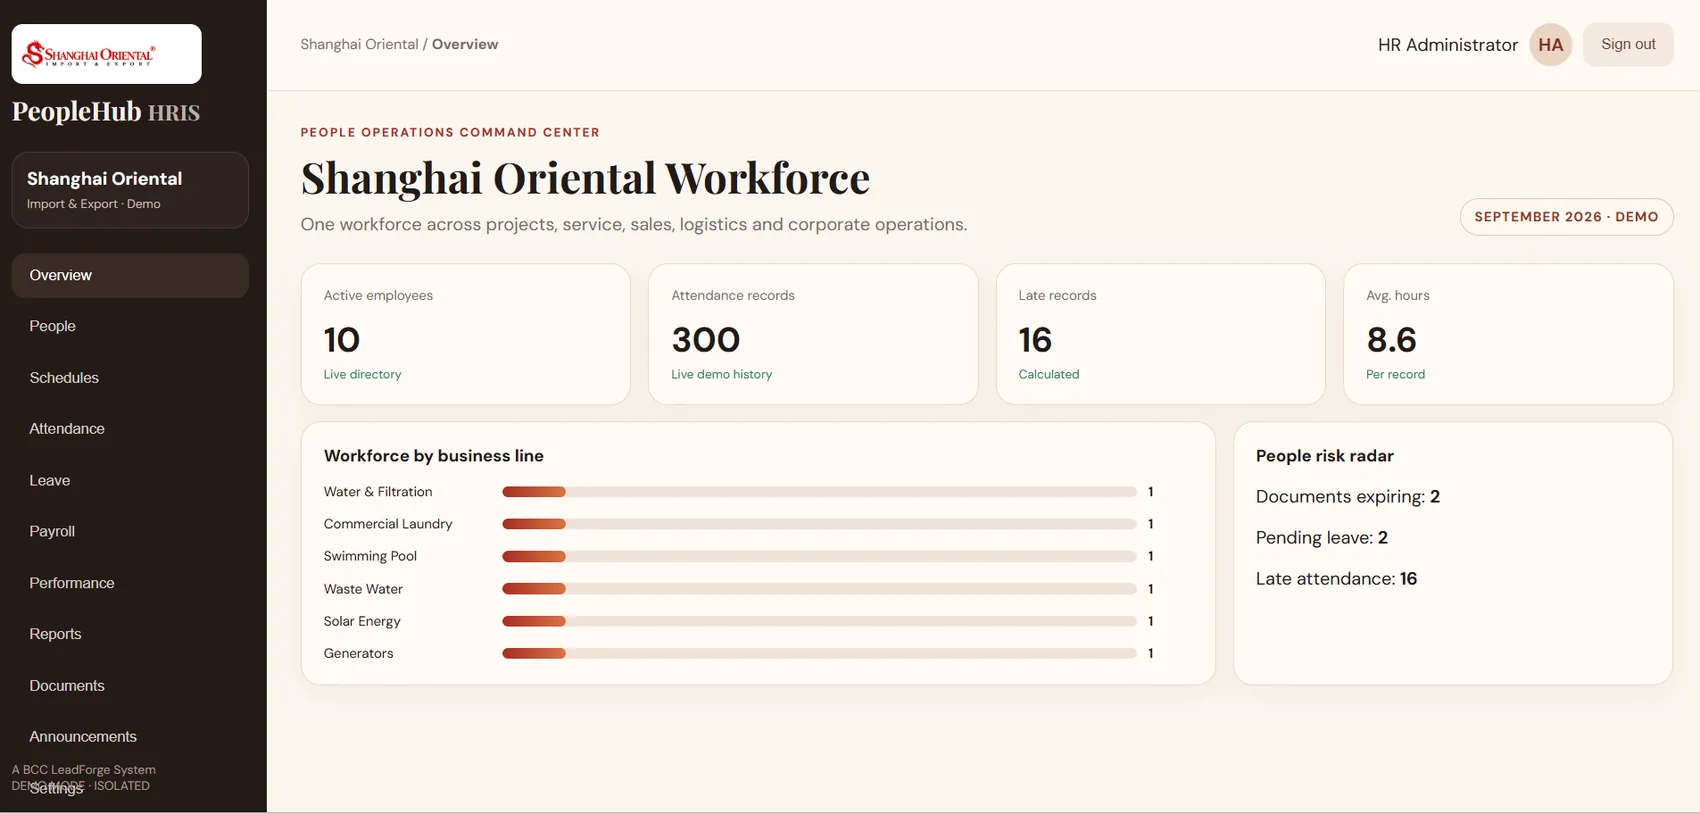1700x814 pixels.
Task: Click A BCC LeadForge System footer text
Action: tap(84, 770)
